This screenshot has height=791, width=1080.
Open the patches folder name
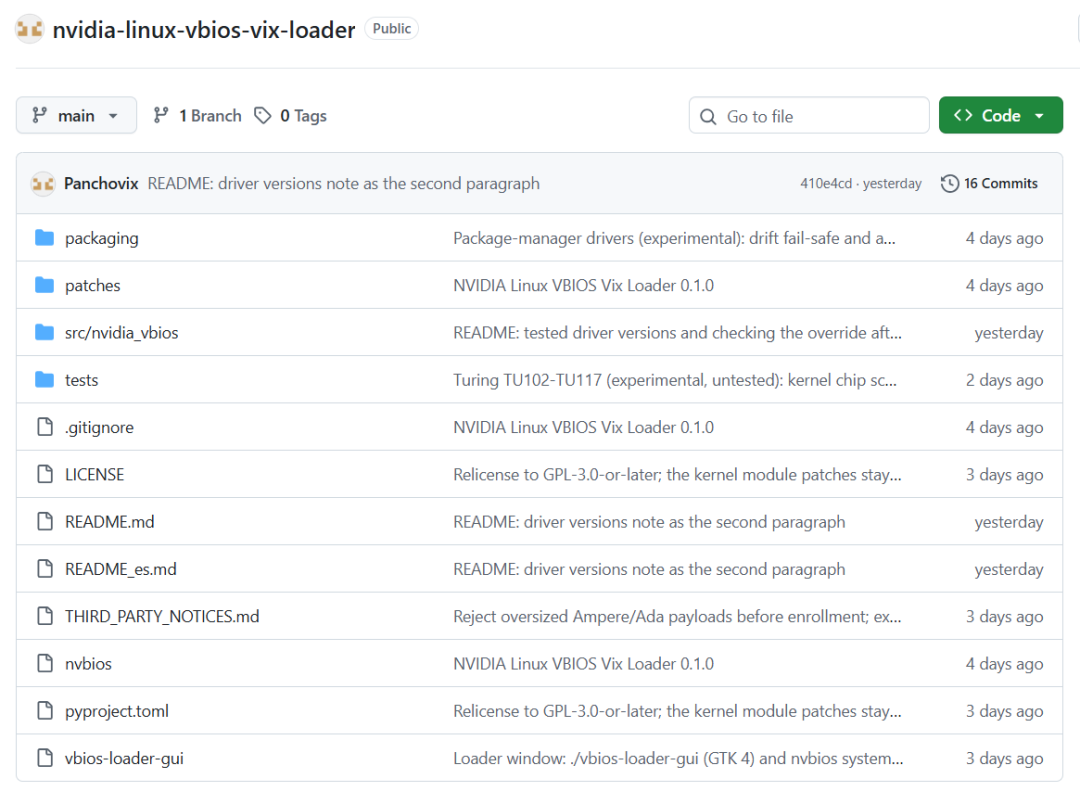(93, 285)
